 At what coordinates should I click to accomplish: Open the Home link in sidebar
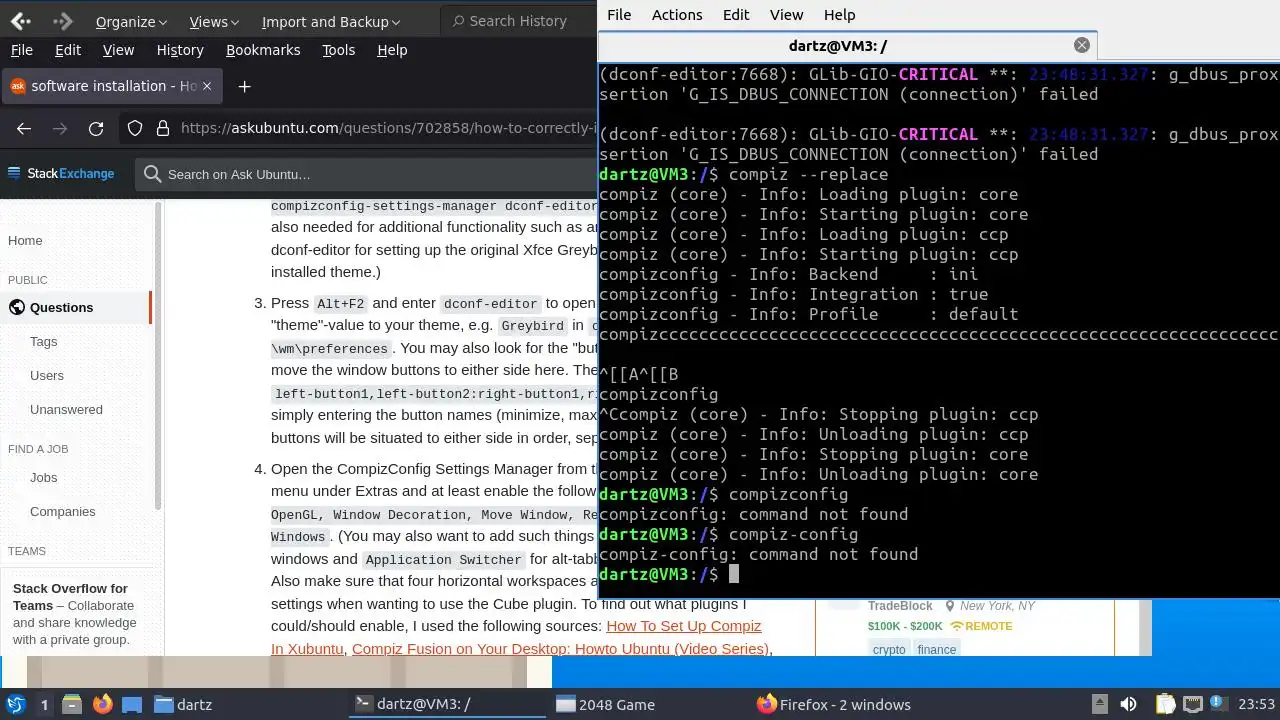[25, 240]
